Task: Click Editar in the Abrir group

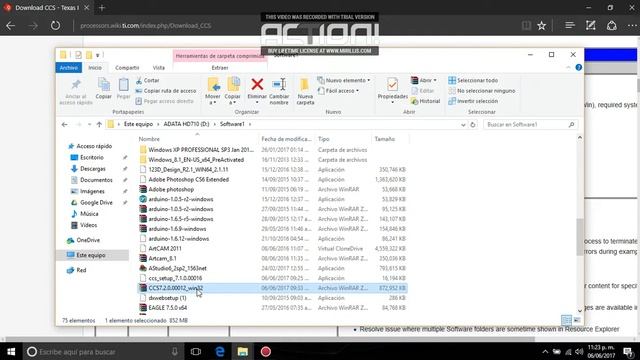Action: pyautogui.click(x=423, y=91)
